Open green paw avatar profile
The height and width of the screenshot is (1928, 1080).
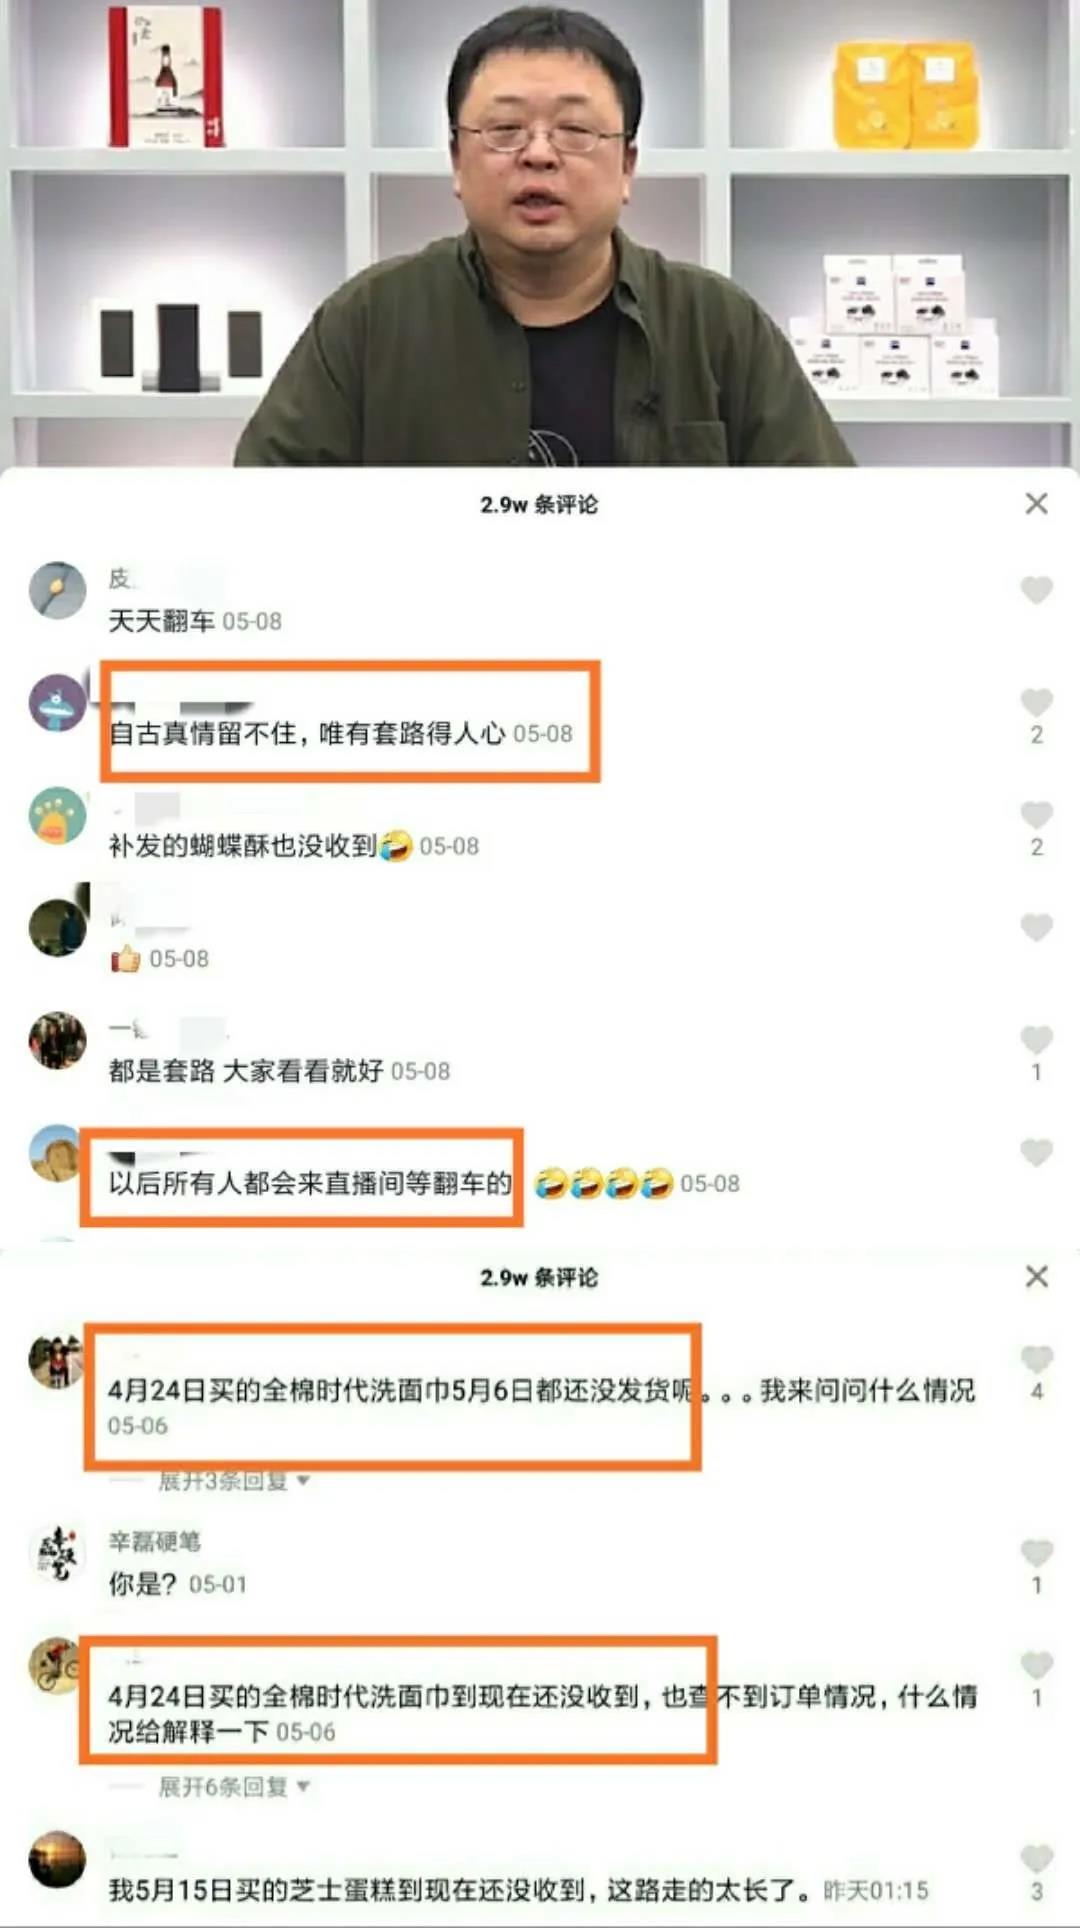pyautogui.click(x=57, y=815)
